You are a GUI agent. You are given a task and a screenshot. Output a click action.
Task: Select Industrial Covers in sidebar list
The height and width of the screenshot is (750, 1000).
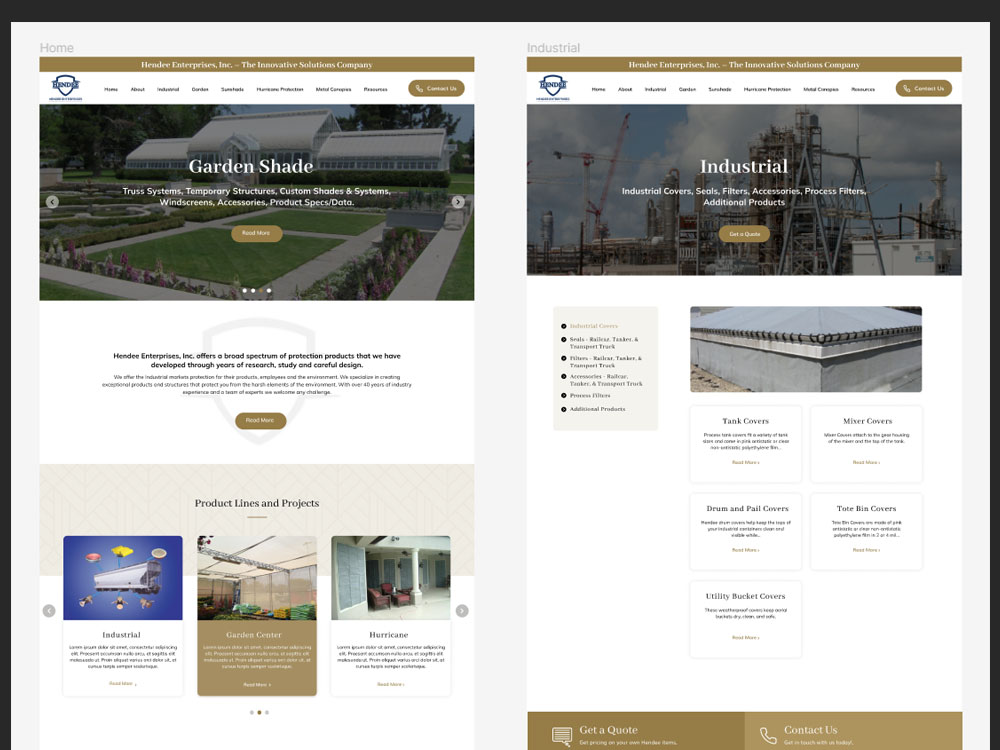(594, 326)
